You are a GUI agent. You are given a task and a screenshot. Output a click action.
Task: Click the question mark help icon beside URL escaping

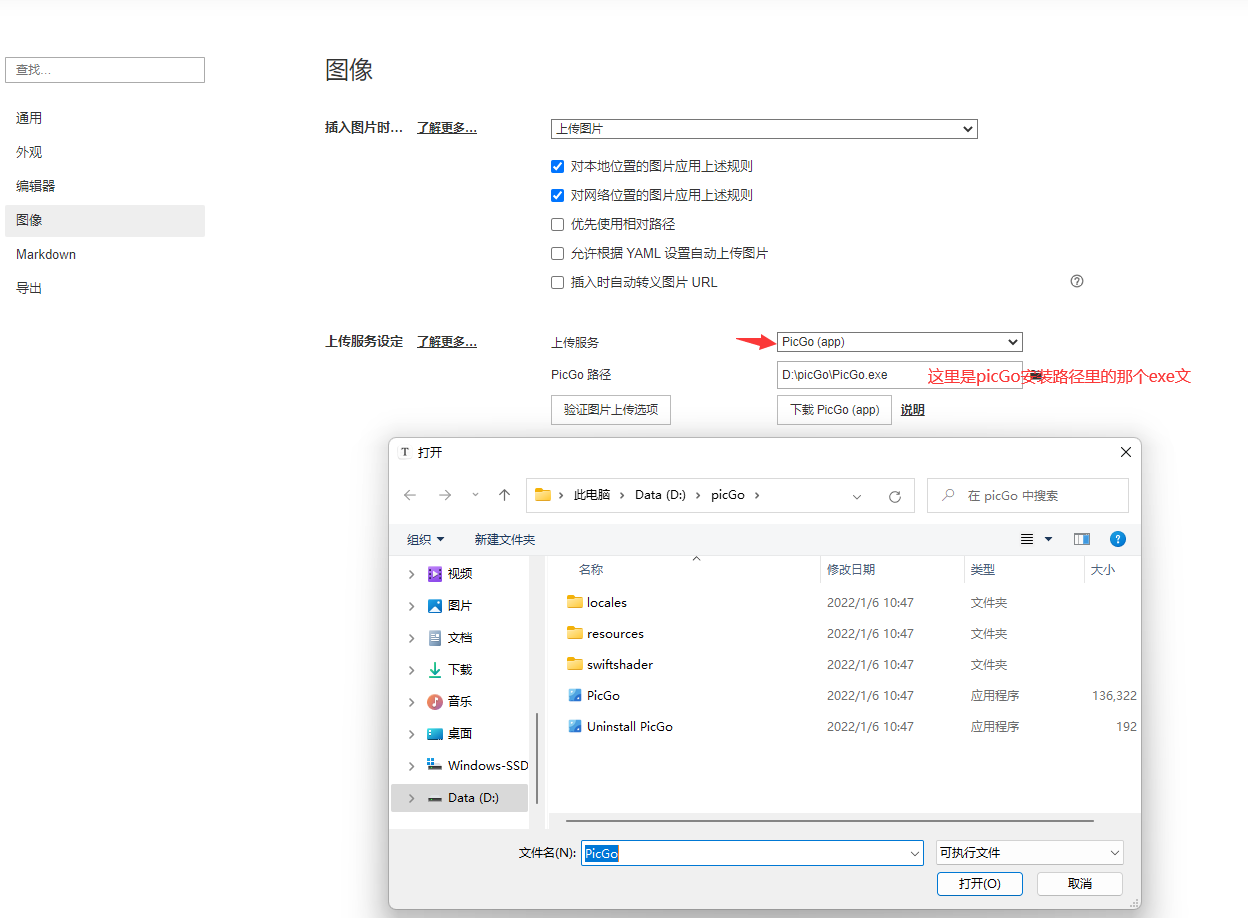click(1077, 281)
